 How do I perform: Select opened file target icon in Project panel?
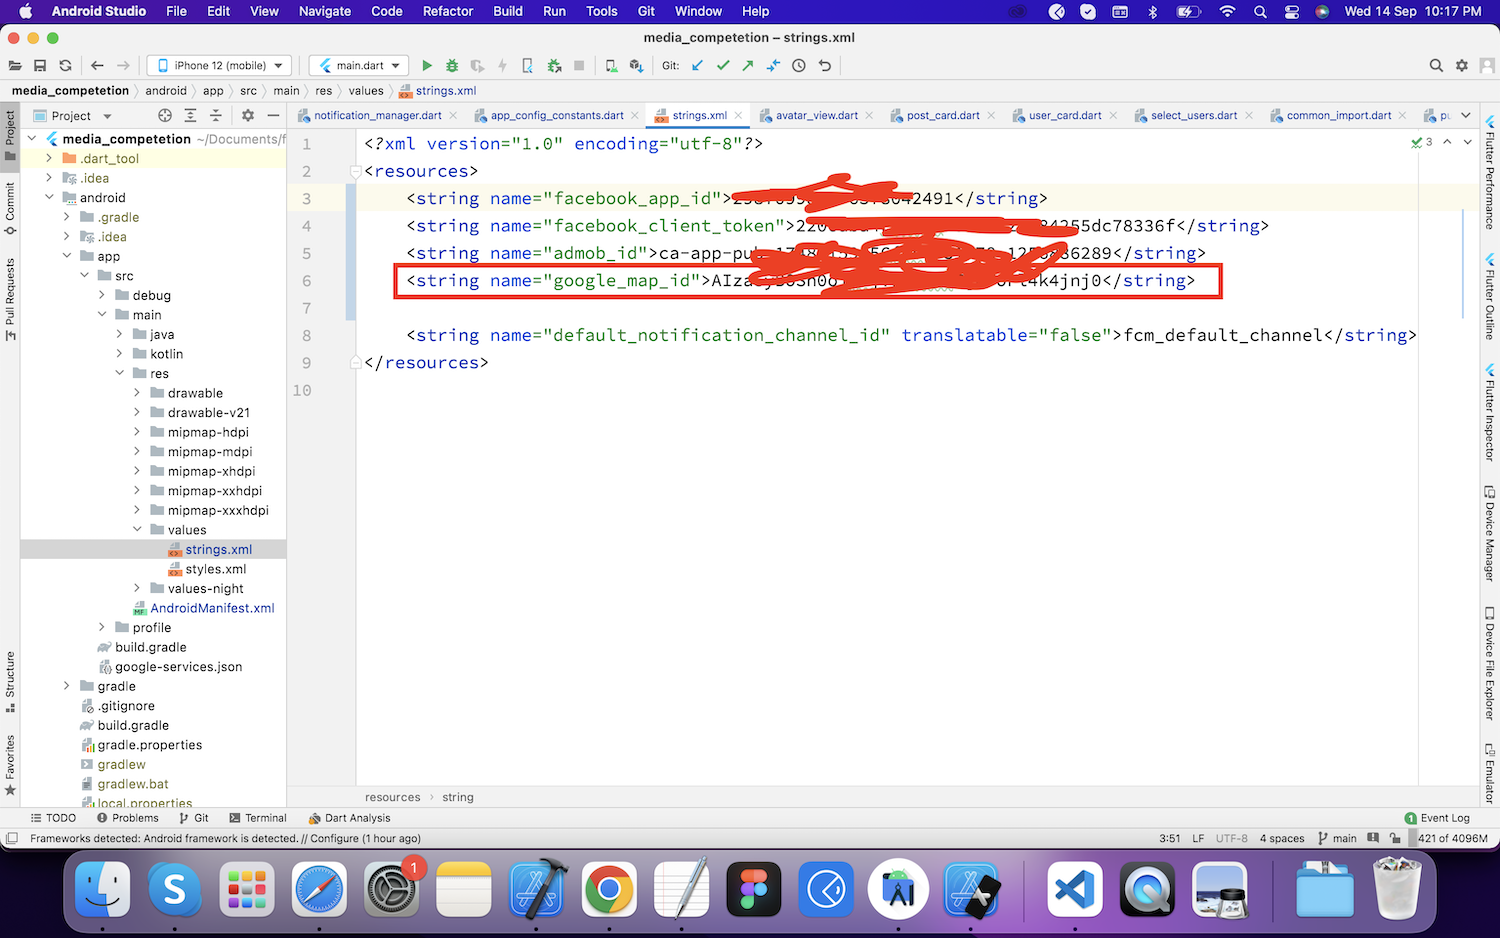165,116
